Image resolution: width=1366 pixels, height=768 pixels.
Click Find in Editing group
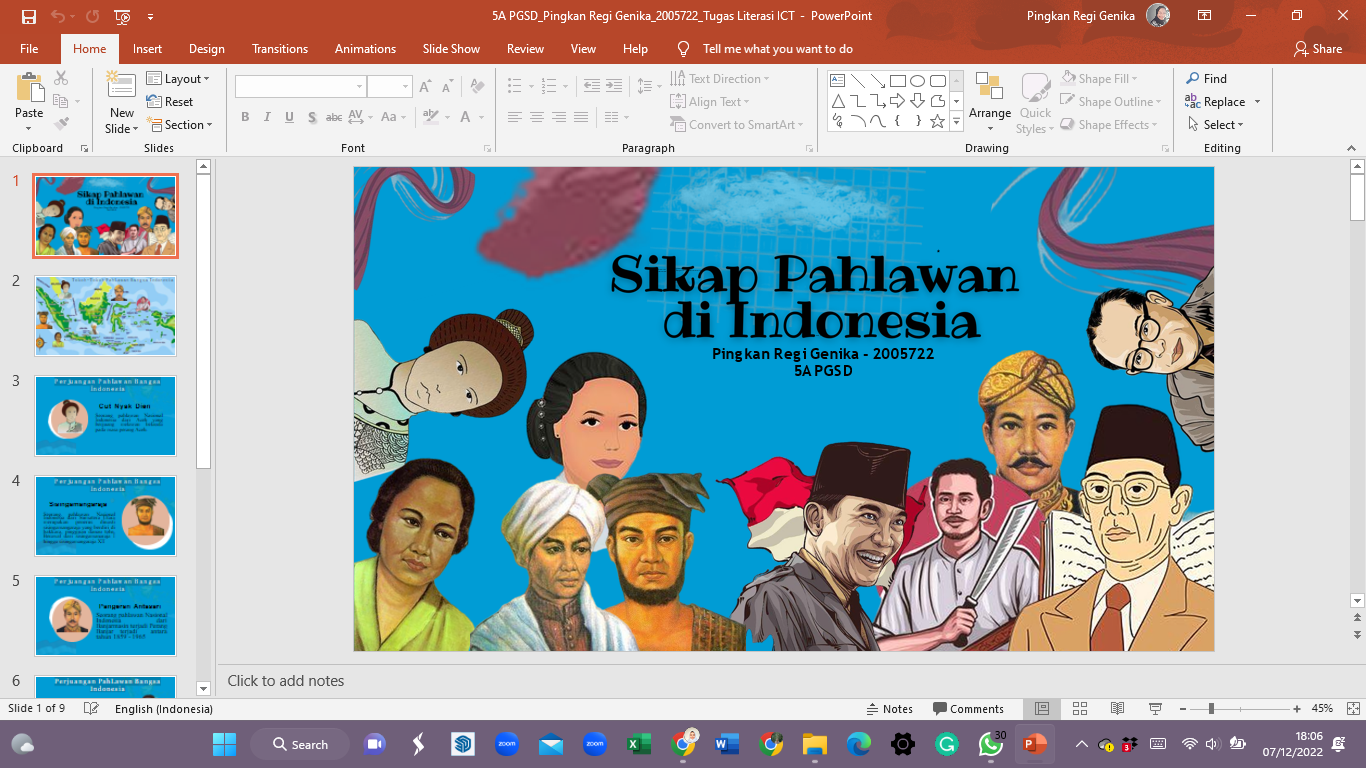click(x=1207, y=79)
